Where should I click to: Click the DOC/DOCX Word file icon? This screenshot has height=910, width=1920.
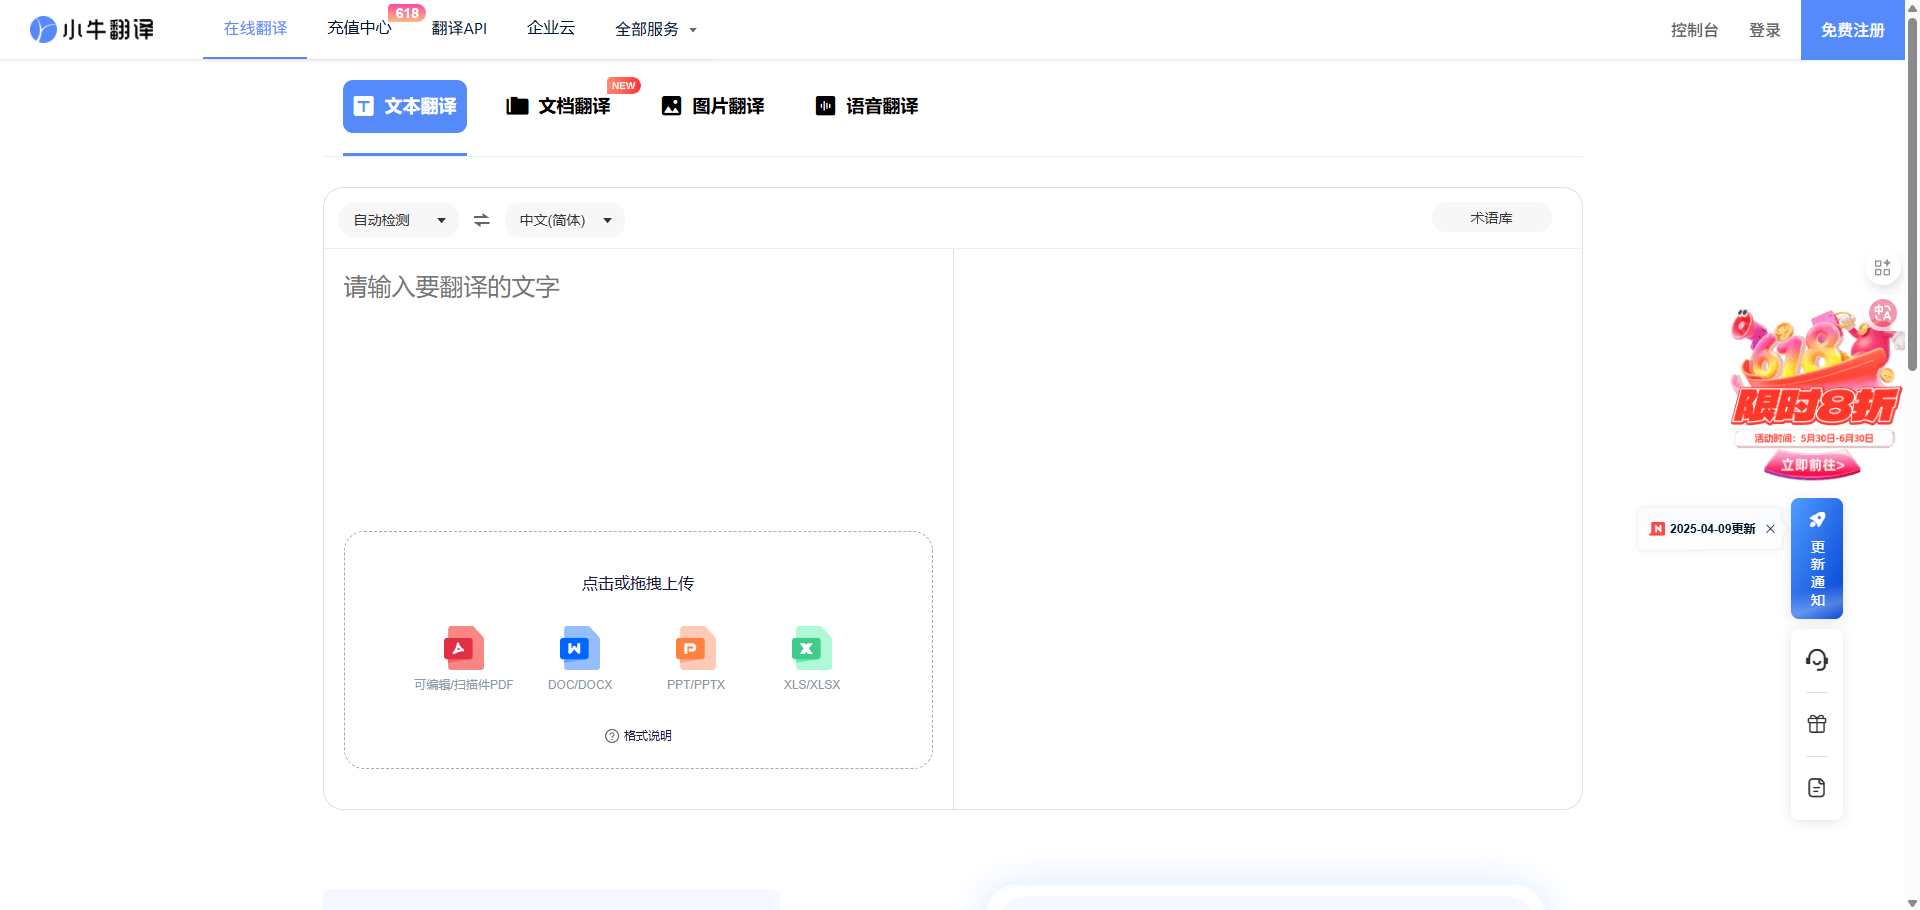click(579, 648)
